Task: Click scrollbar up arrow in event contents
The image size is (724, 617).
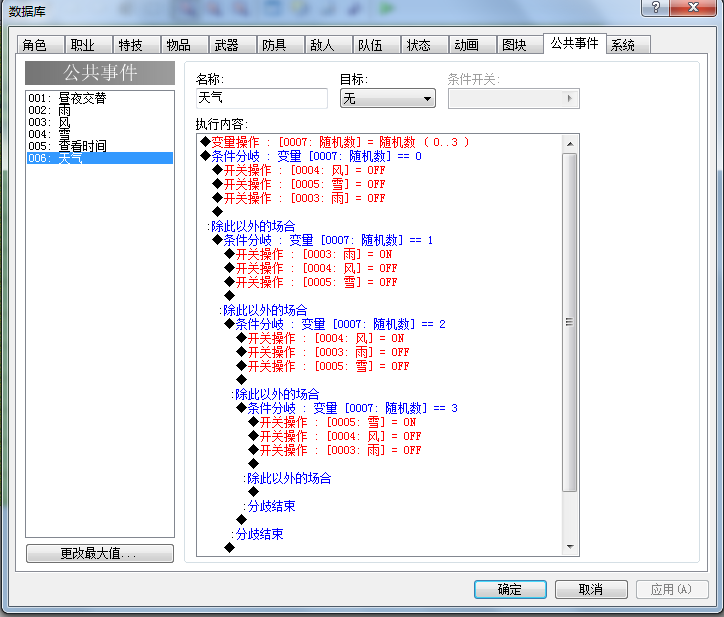Action: coord(570,144)
